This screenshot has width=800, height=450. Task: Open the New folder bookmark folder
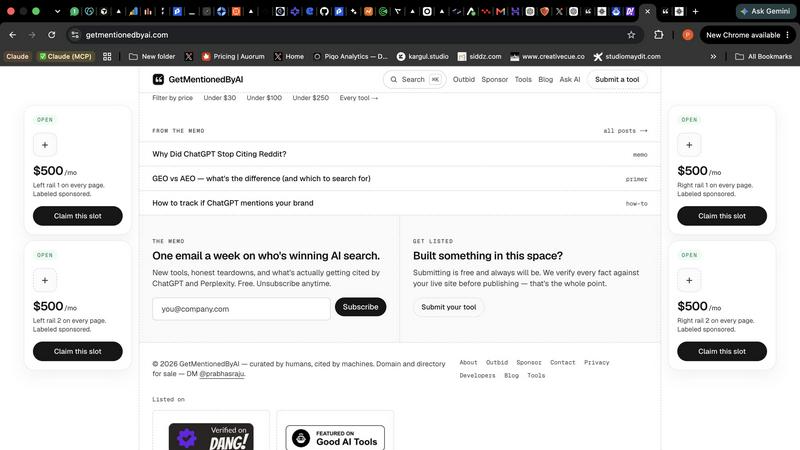152,57
